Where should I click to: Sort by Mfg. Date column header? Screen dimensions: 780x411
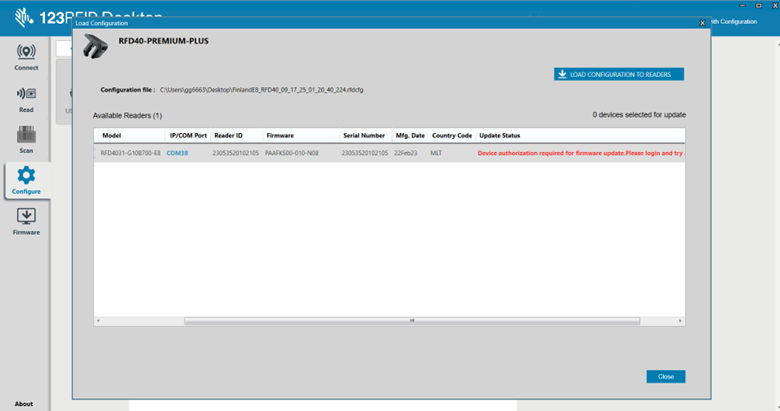[410, 135]
